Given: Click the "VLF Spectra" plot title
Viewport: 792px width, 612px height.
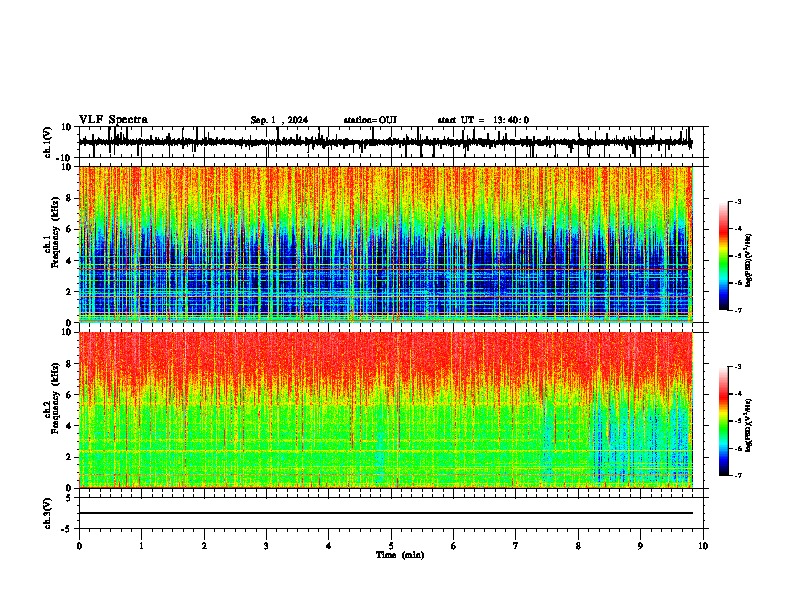Looking at the screenshot, I should pyautogui.click(x=113, y=120).
